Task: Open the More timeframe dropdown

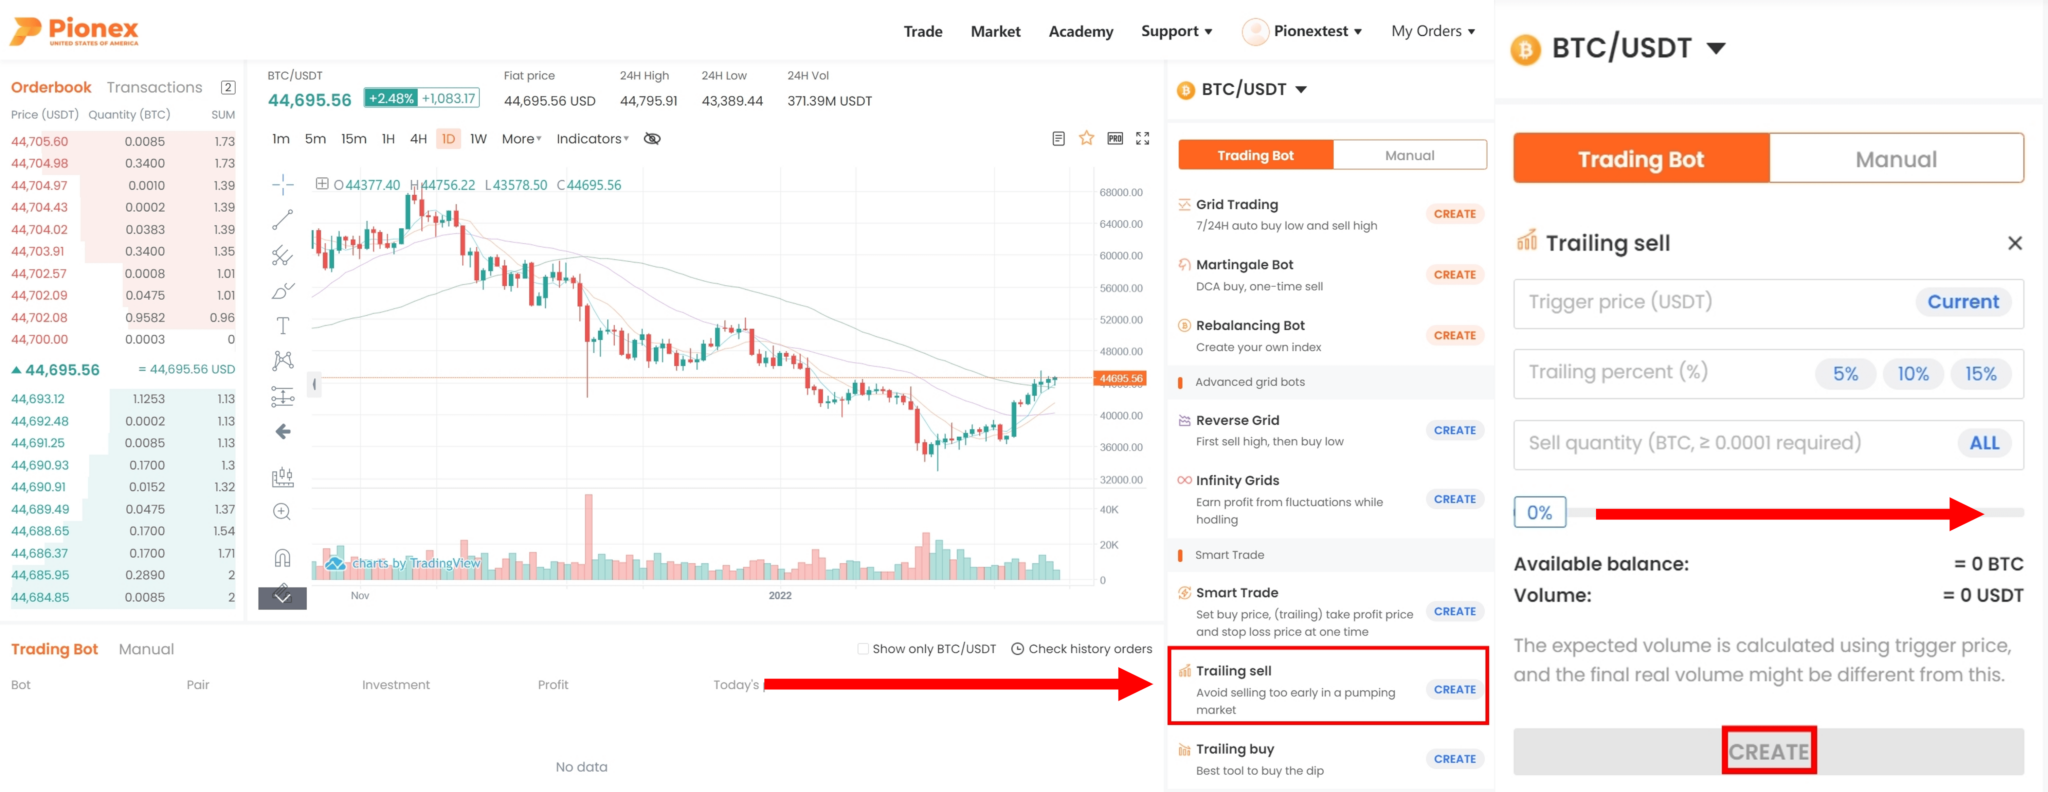Action: (x=517, y=139)
